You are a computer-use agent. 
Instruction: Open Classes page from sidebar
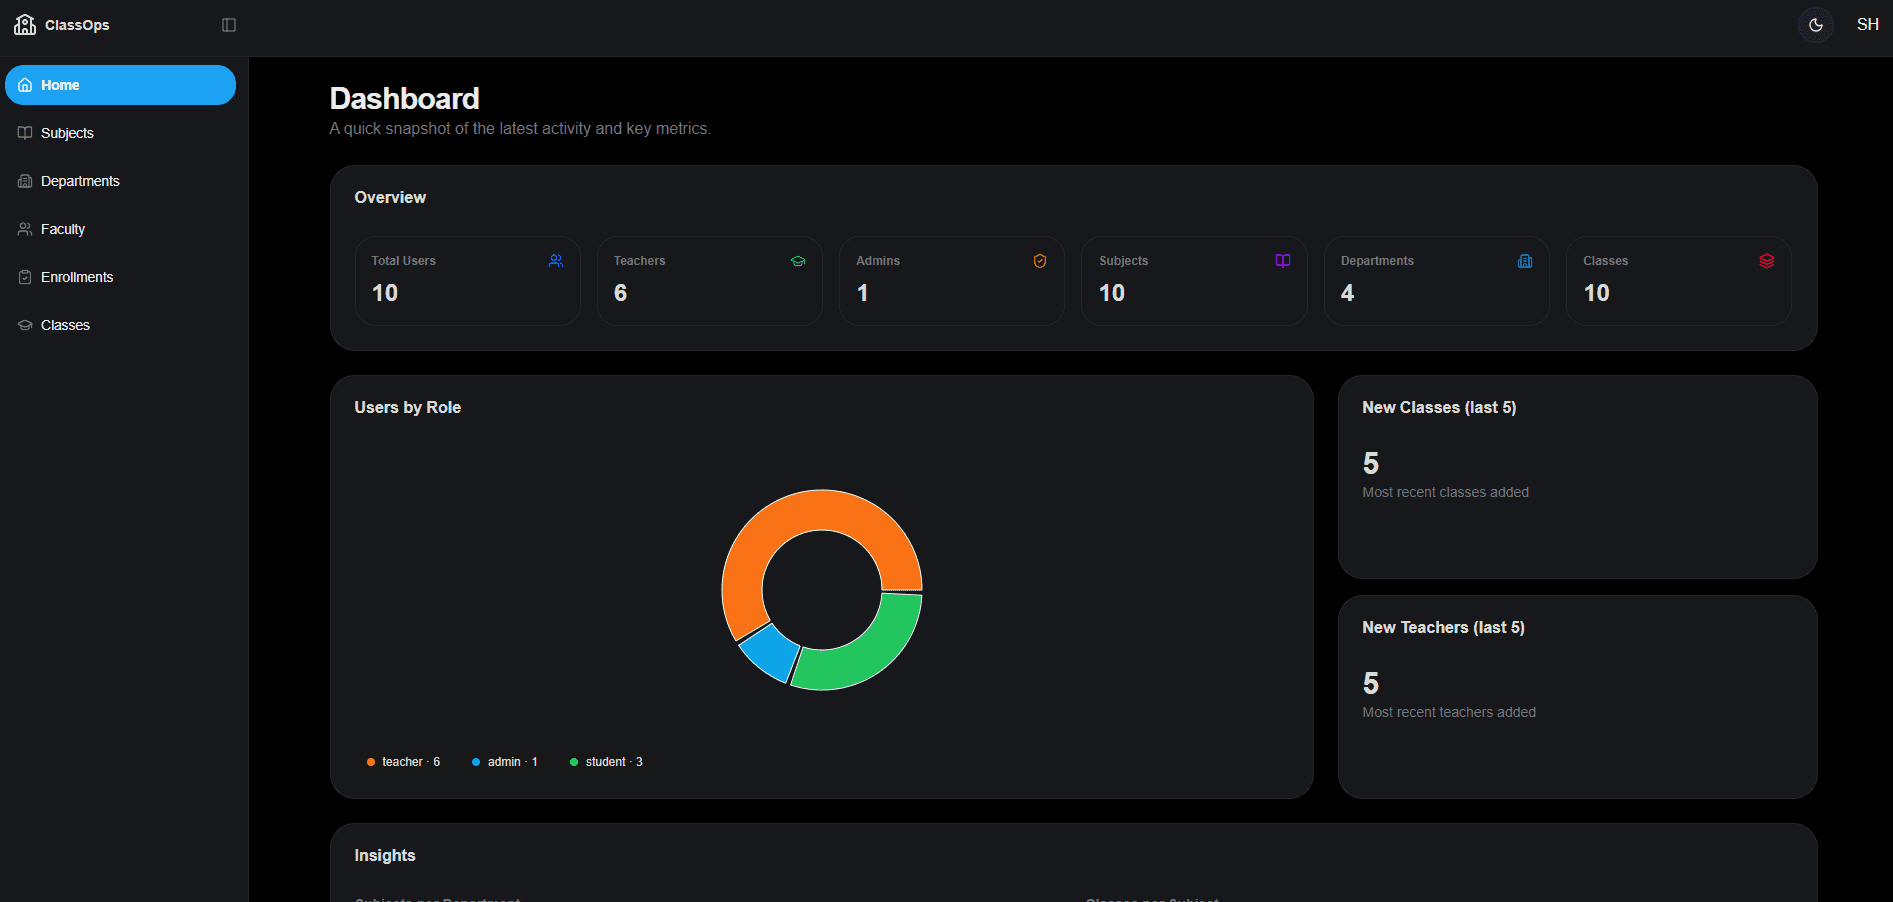(x=120, y=325)
